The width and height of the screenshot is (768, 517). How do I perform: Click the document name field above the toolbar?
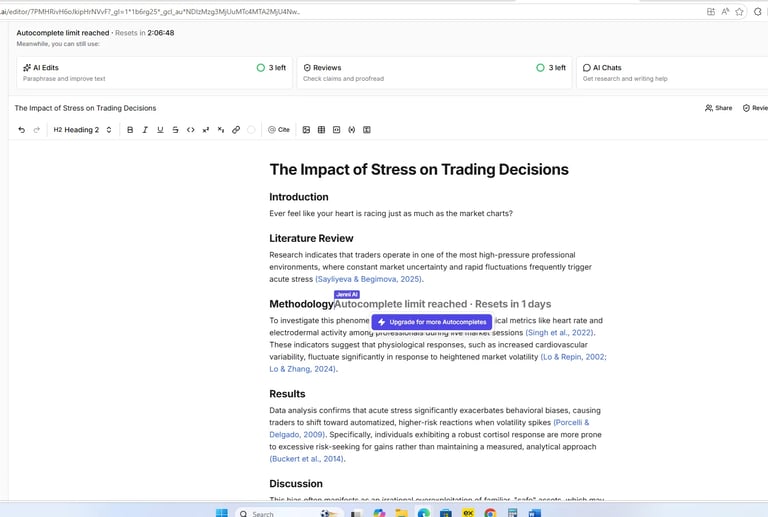pos(85,108)
